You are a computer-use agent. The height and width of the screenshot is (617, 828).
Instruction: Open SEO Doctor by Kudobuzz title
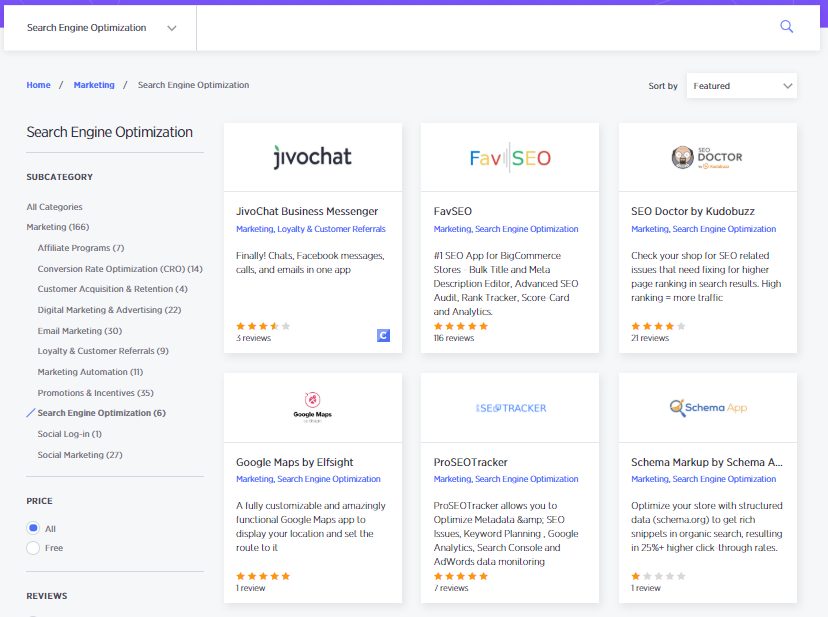pos(693,211)
